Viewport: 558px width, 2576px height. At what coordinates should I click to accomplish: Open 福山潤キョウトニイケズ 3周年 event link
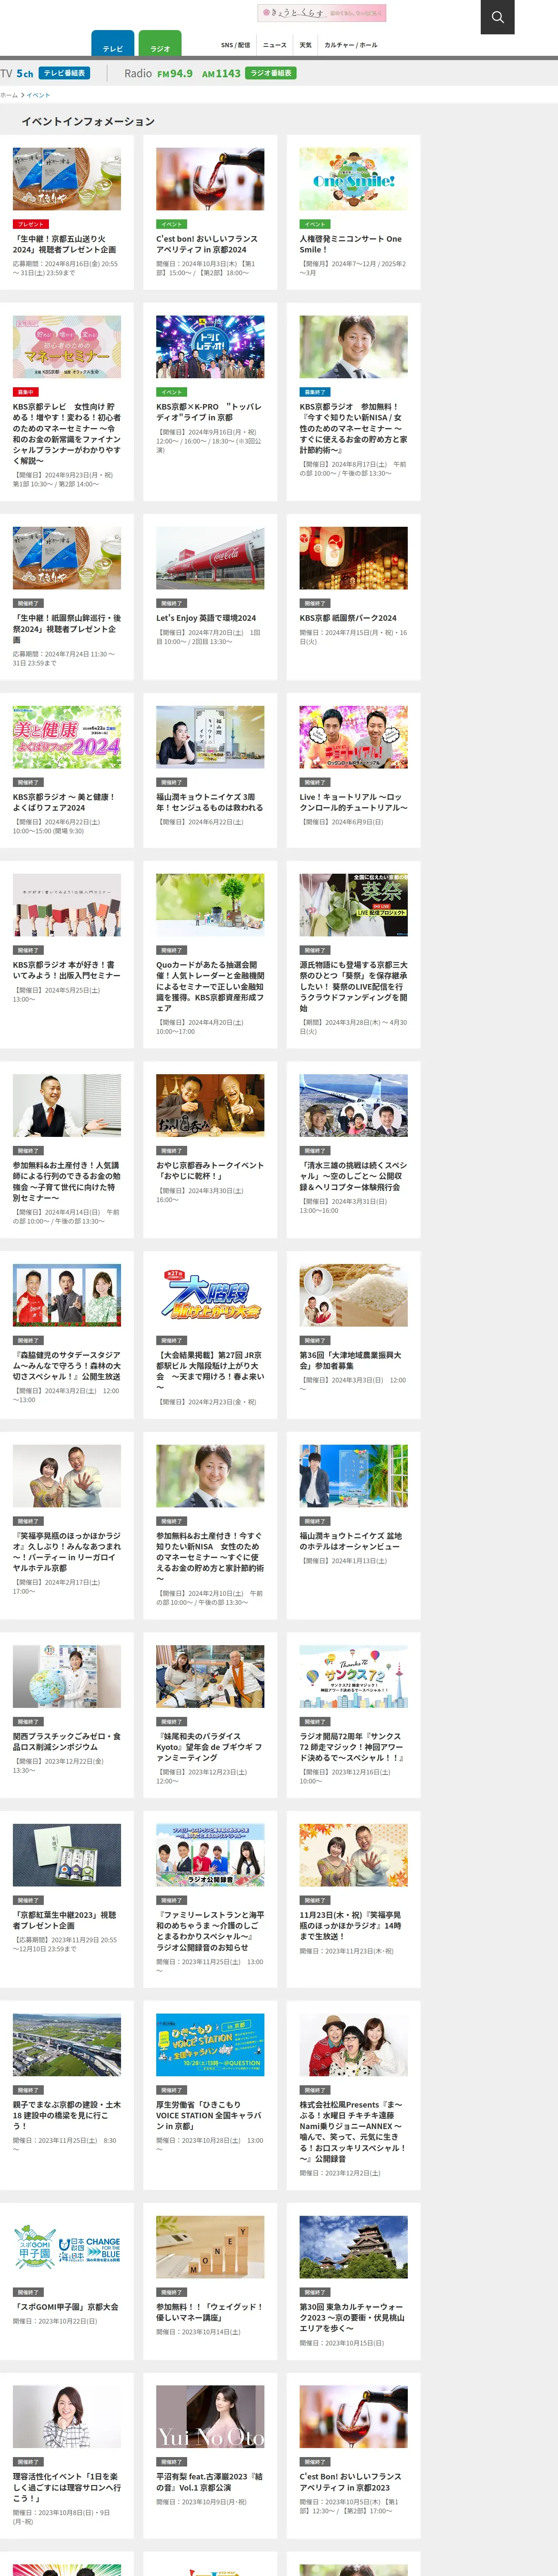click(x=210, y=802)
